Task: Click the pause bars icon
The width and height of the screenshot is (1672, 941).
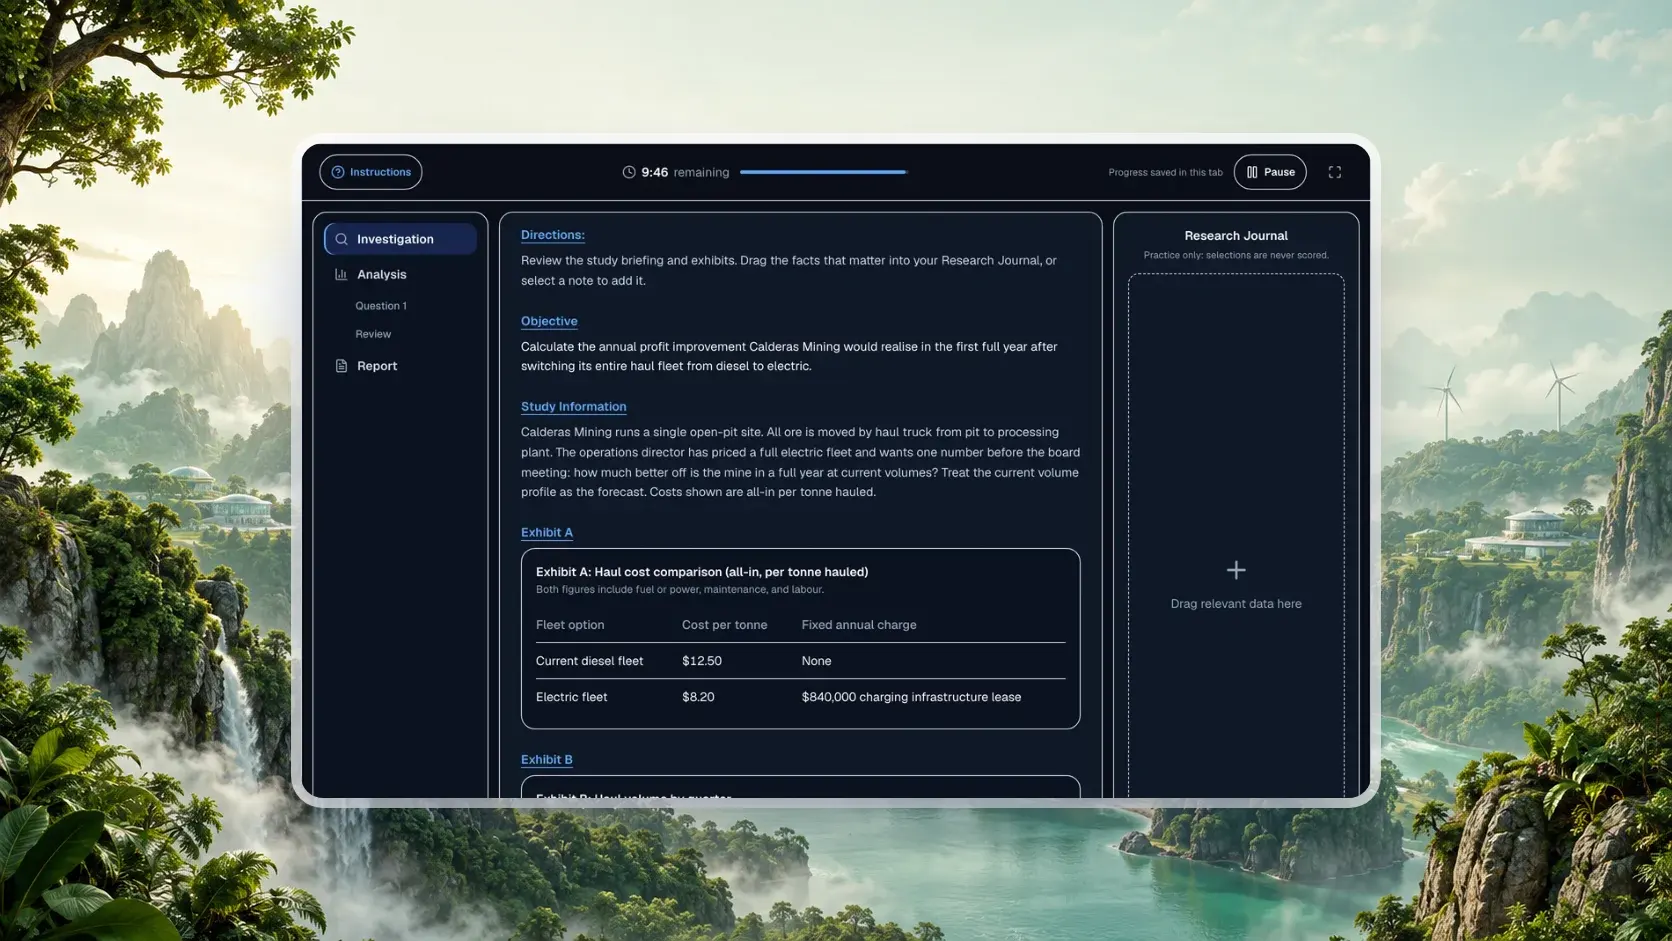Action: (1252, 172)
